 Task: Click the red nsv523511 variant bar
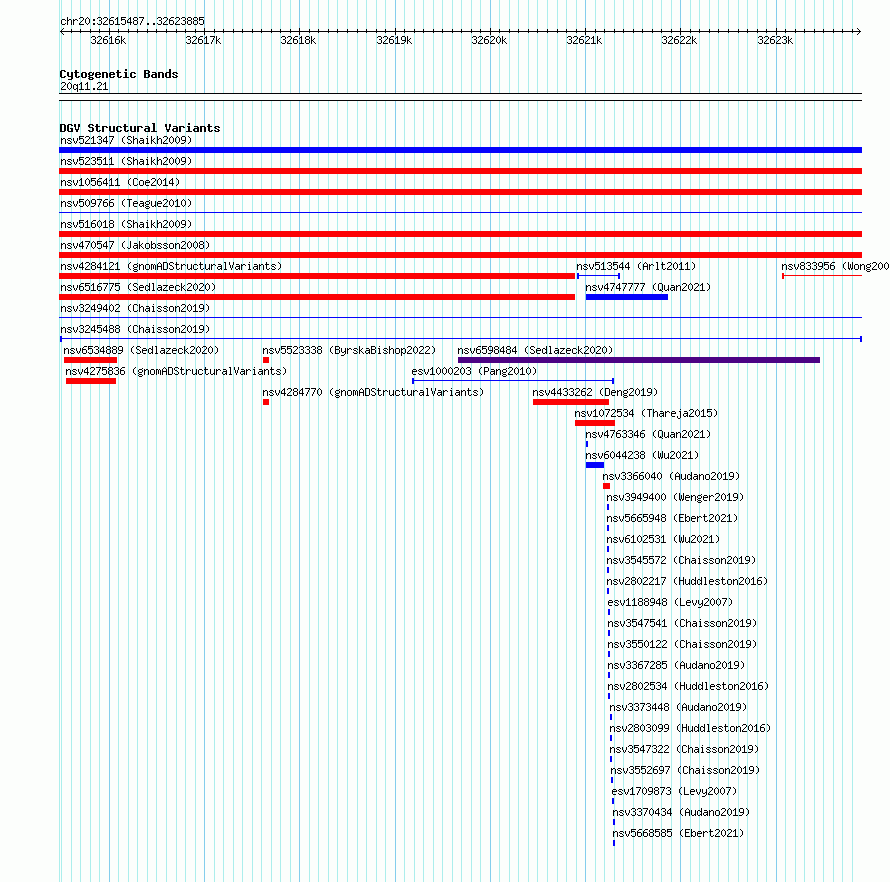[x=460, y=171]
